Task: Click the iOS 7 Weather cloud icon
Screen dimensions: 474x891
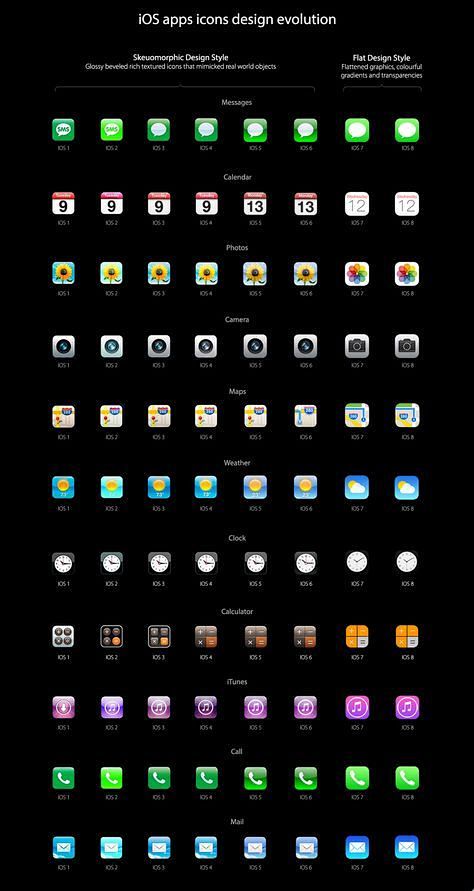Action: point(357,488)
